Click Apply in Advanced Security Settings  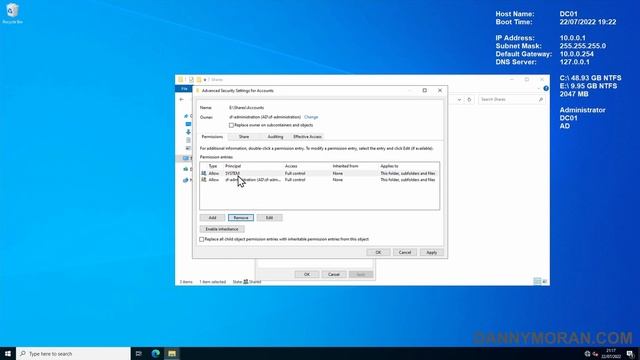431,252
